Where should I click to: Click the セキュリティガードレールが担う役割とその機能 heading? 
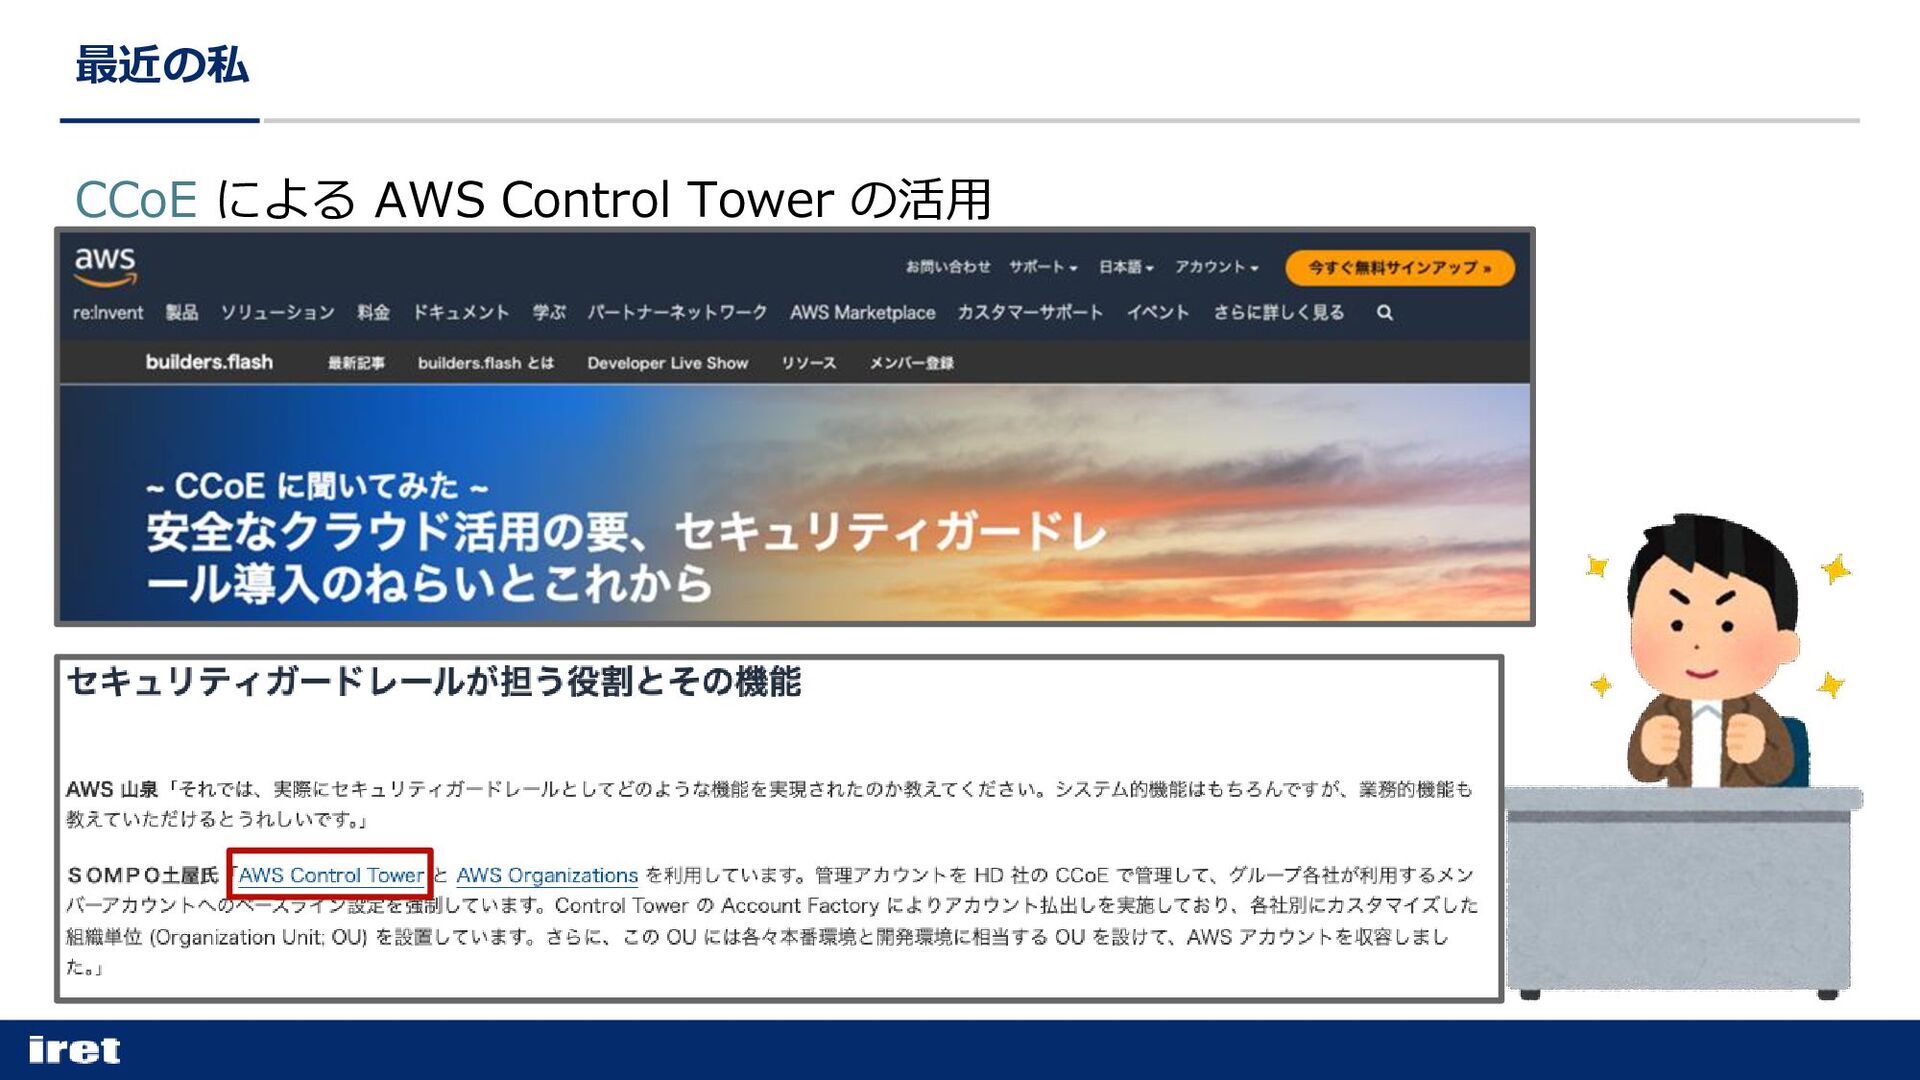[434, 682]
